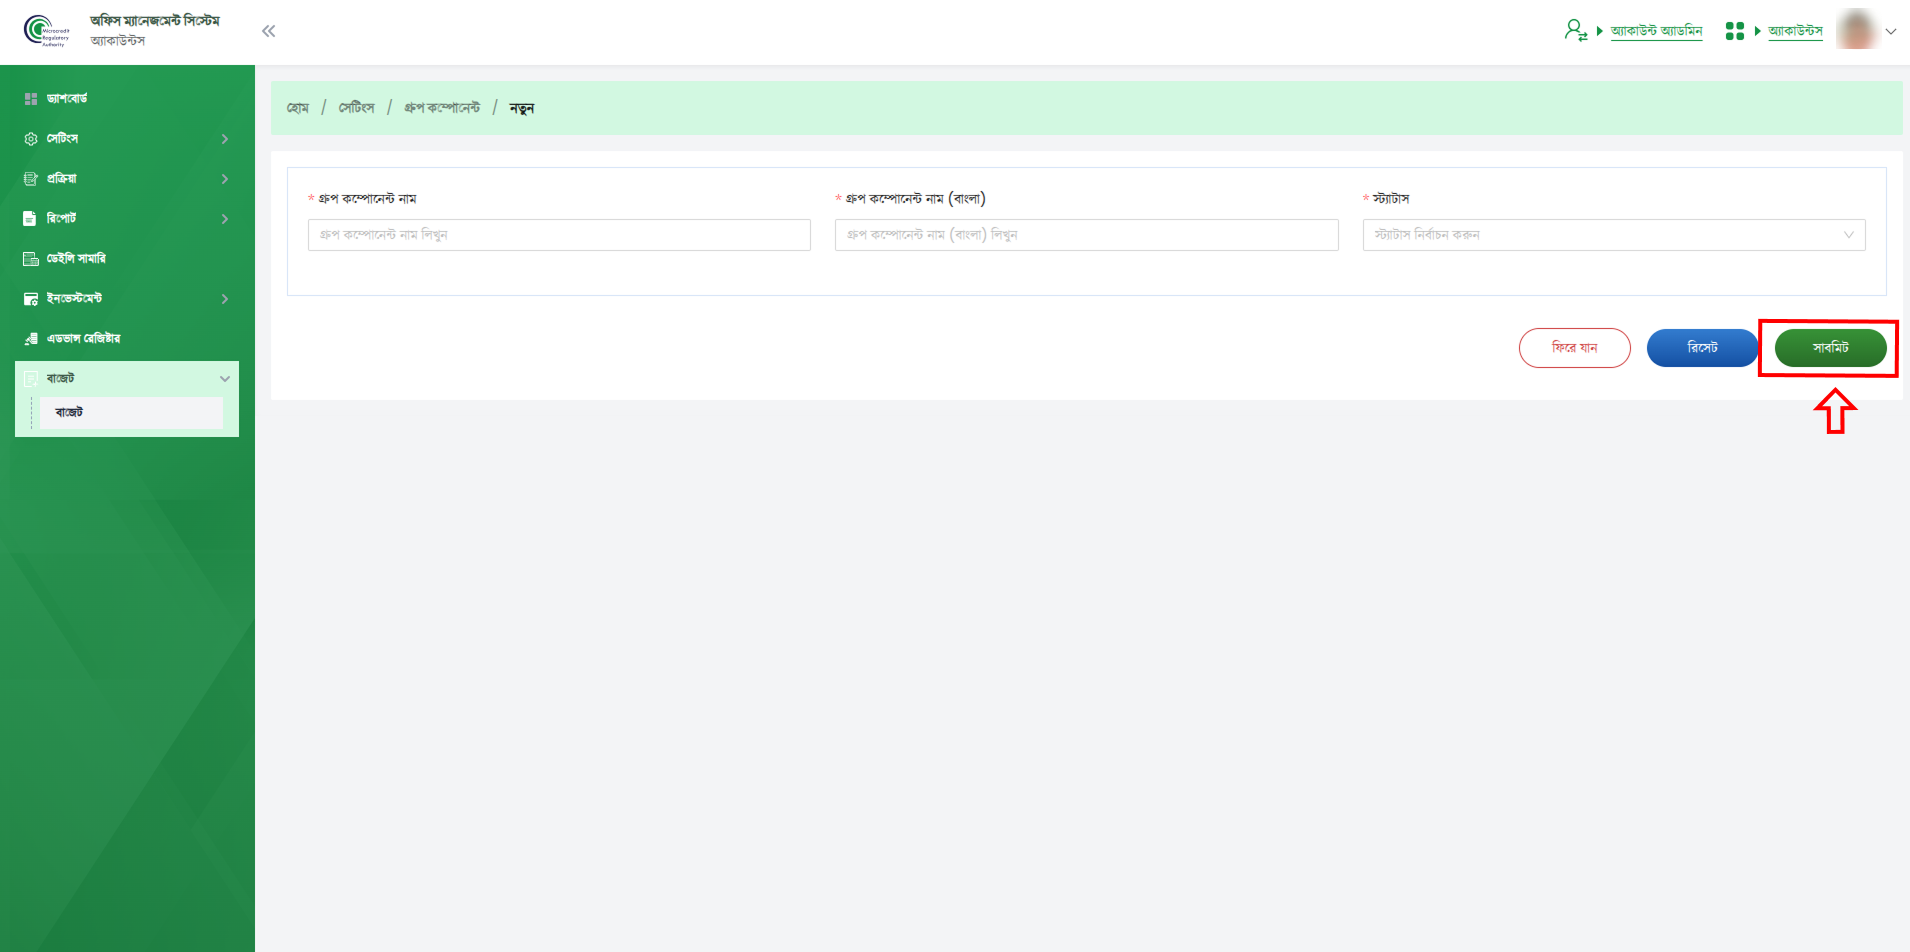Click the এডভান্স রেজিষ্টার icon
Image resolution: width=1910 pixels, height=952 pixels.
pos(31,339)
